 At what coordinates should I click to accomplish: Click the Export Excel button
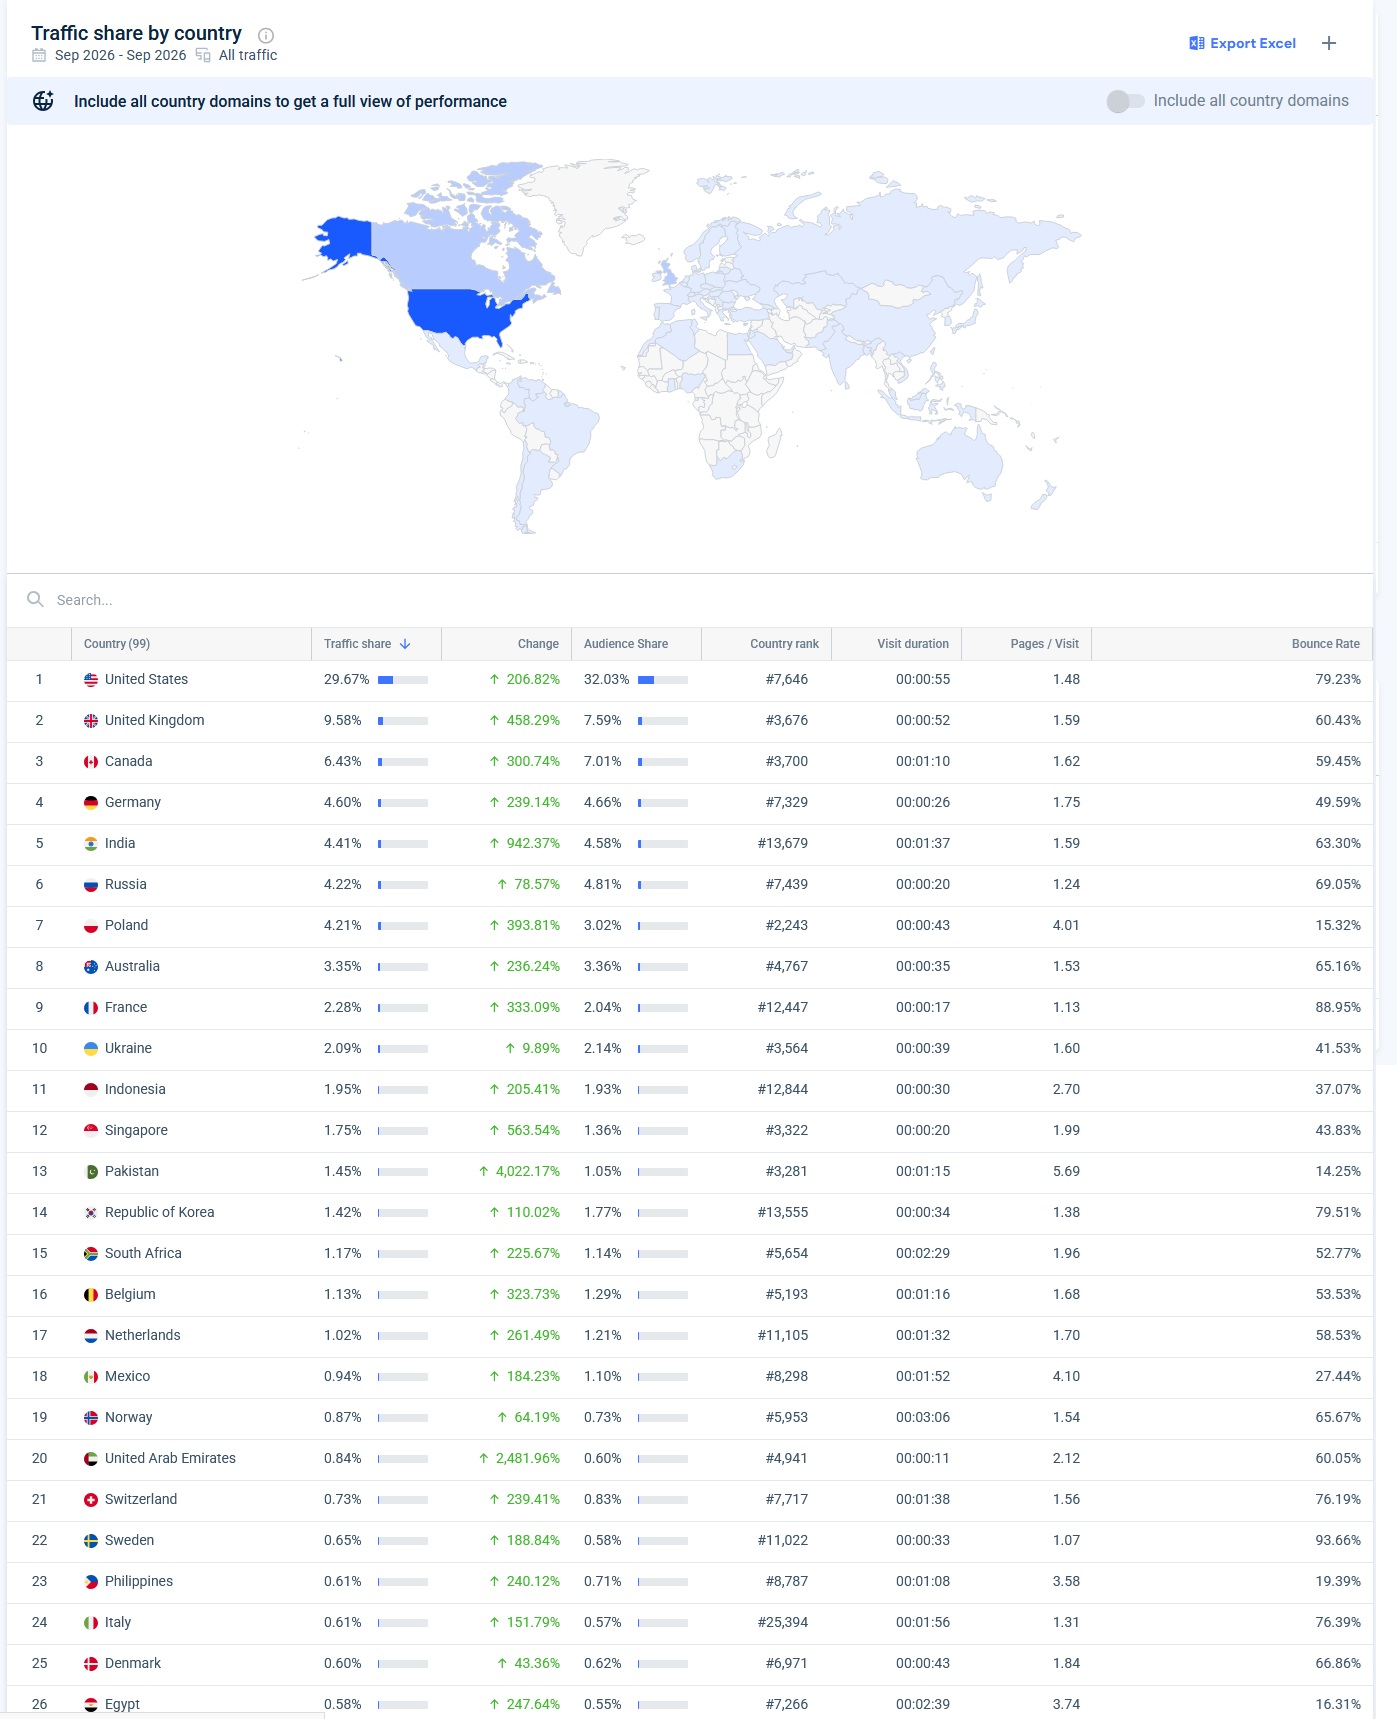tap(1242, 43)
